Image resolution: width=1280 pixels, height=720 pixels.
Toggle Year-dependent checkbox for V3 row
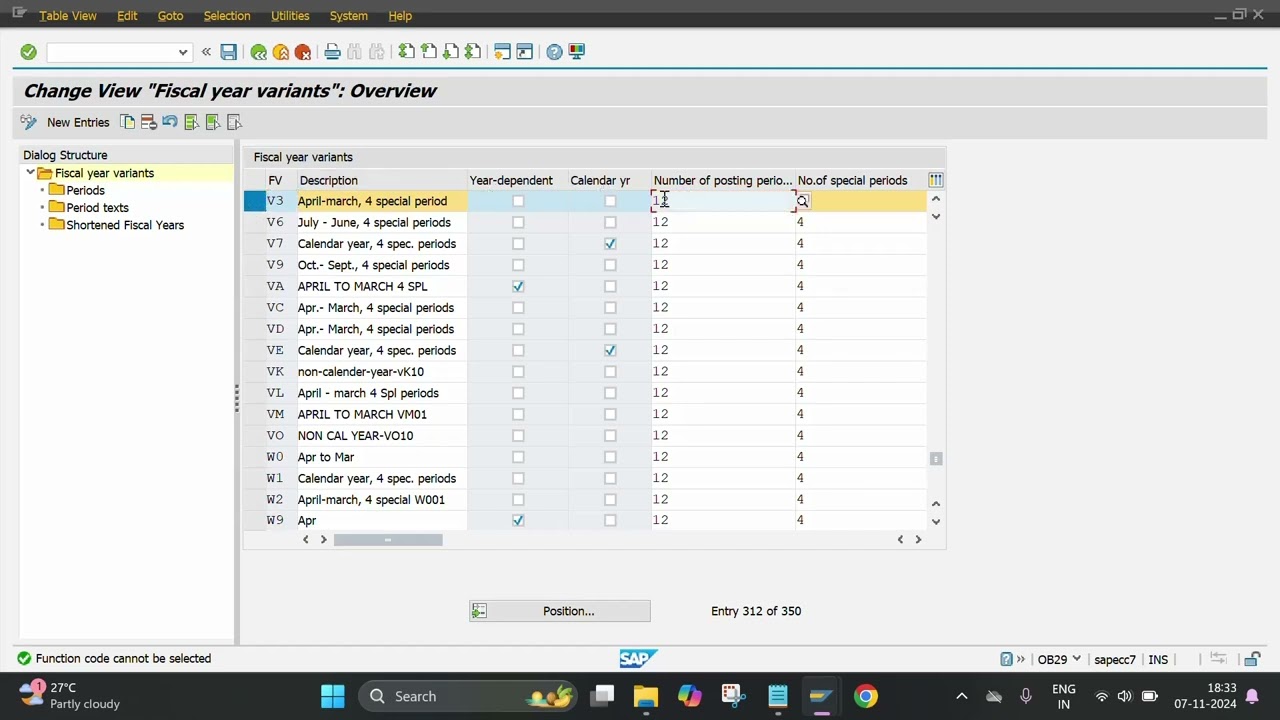[x=518, y=201]
